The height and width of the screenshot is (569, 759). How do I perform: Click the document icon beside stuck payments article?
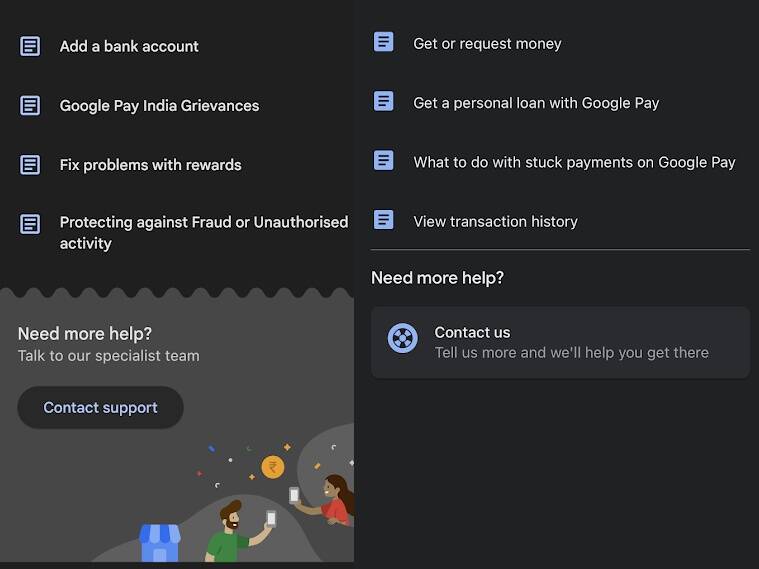384,160
